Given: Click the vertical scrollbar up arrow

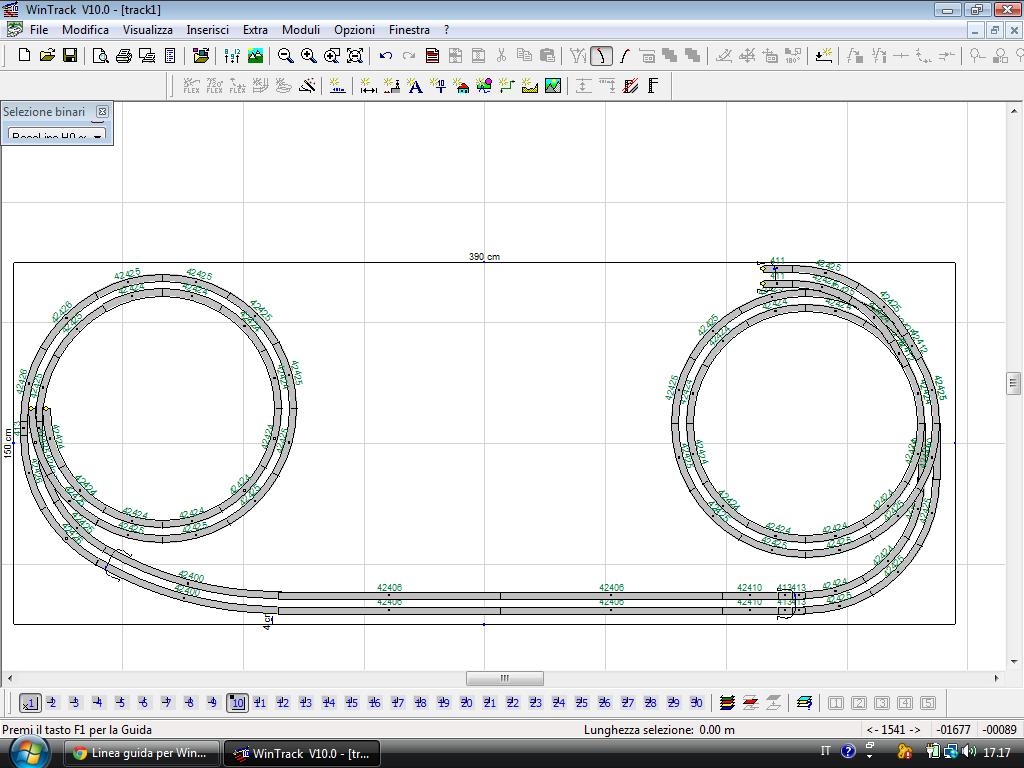Looking at the screenshot, I should point(1013,111).
